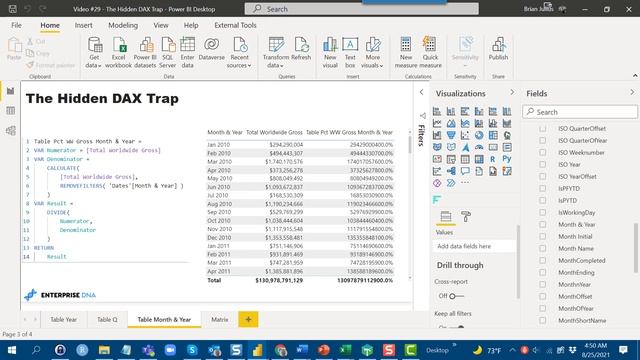Open the Dataverse connector
This screenshot has height=360, width=640.
click(211, 49)
